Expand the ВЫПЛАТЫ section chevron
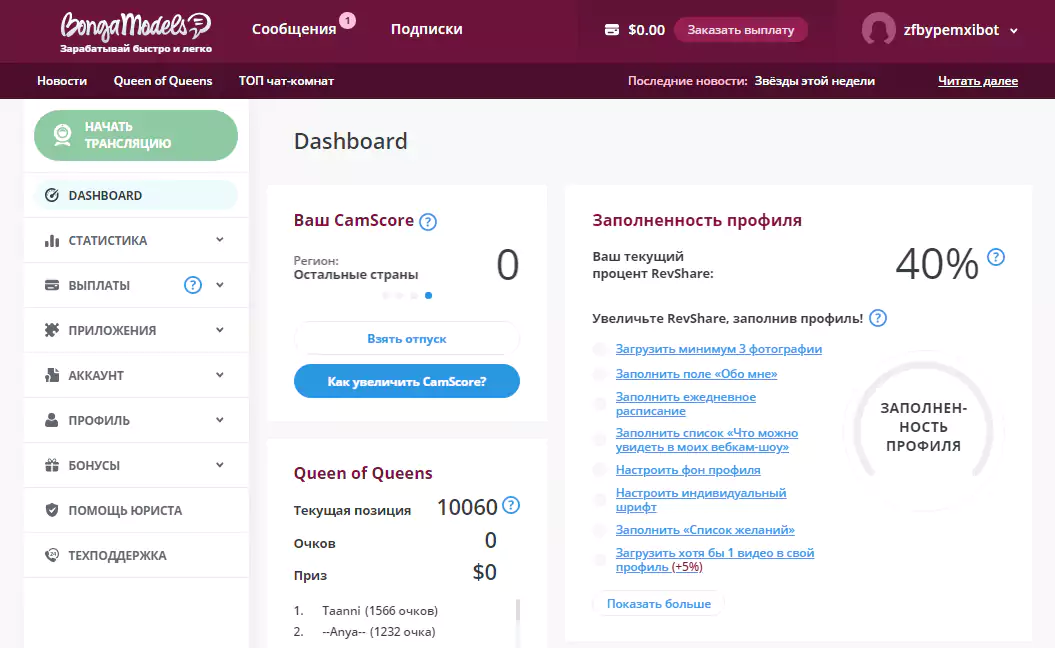This screenshot has width=1055, height=648. [220, 285]
